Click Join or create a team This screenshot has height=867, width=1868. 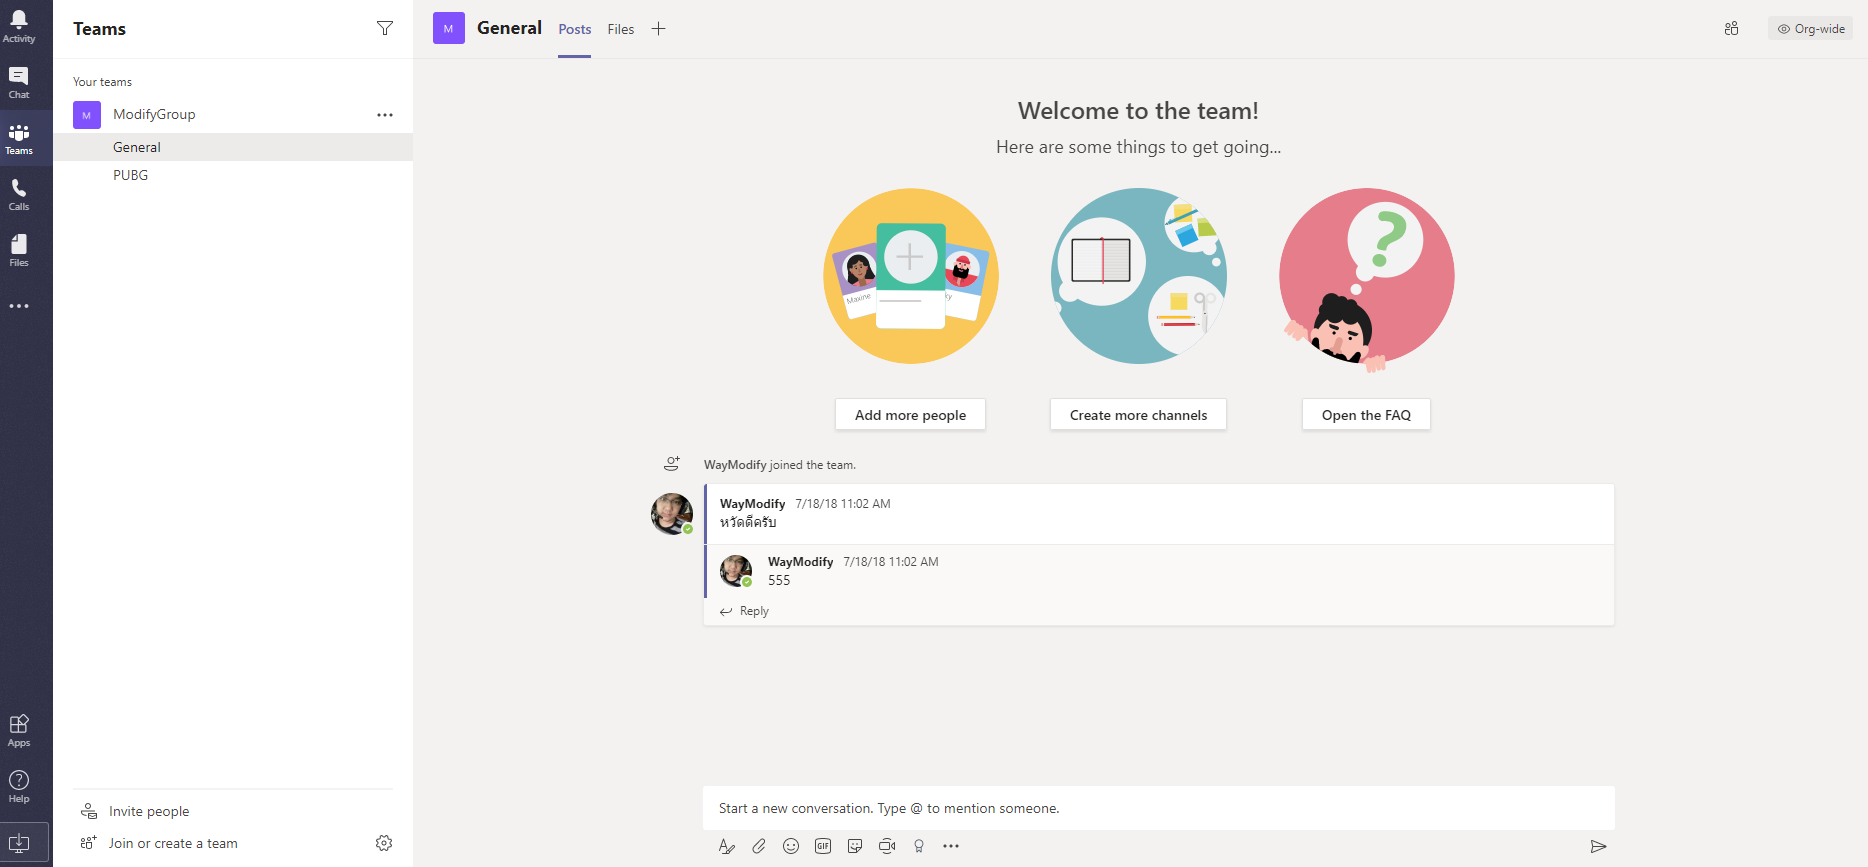coord(173,843)
